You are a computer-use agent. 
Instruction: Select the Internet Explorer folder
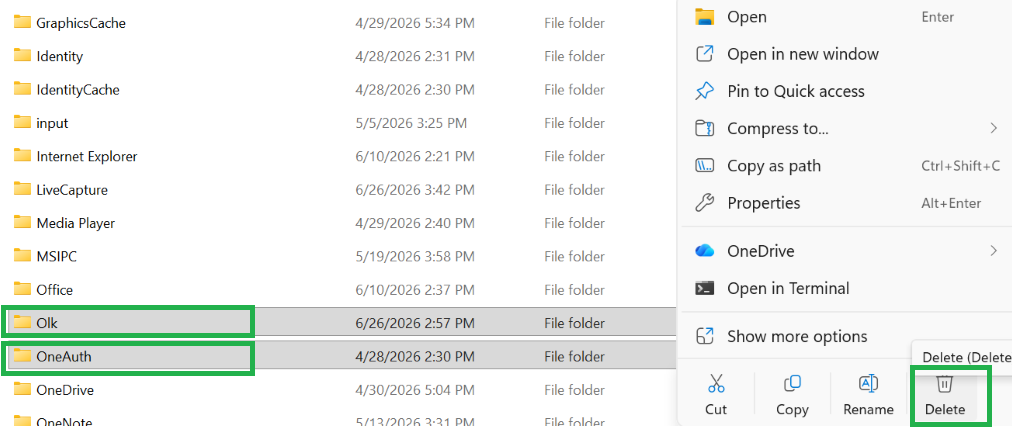86,156
